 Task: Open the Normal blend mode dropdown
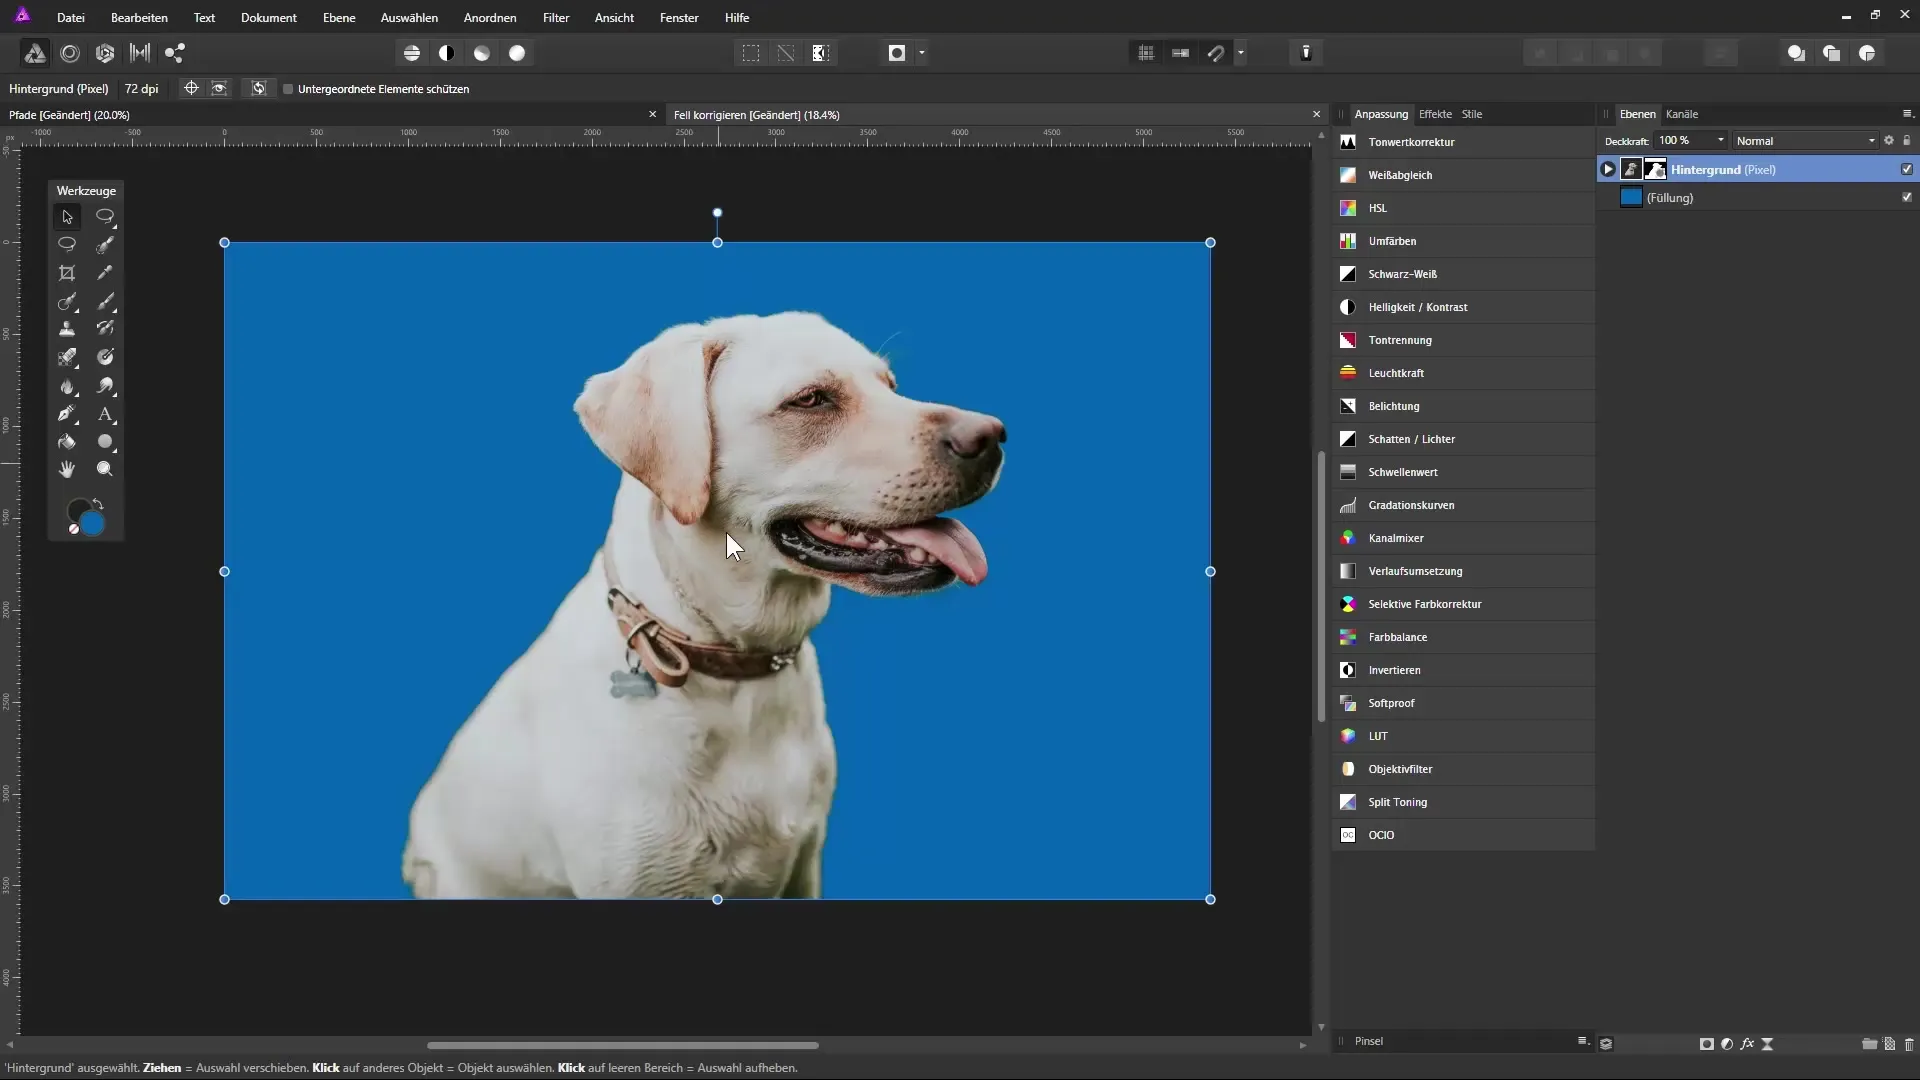pyautogui.click(x=1806, y=141)
